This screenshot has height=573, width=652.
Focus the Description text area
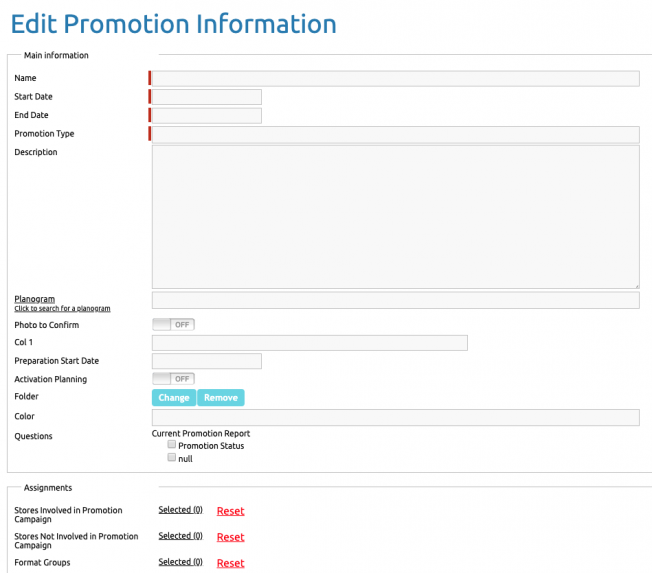click(x=395, y=217)
